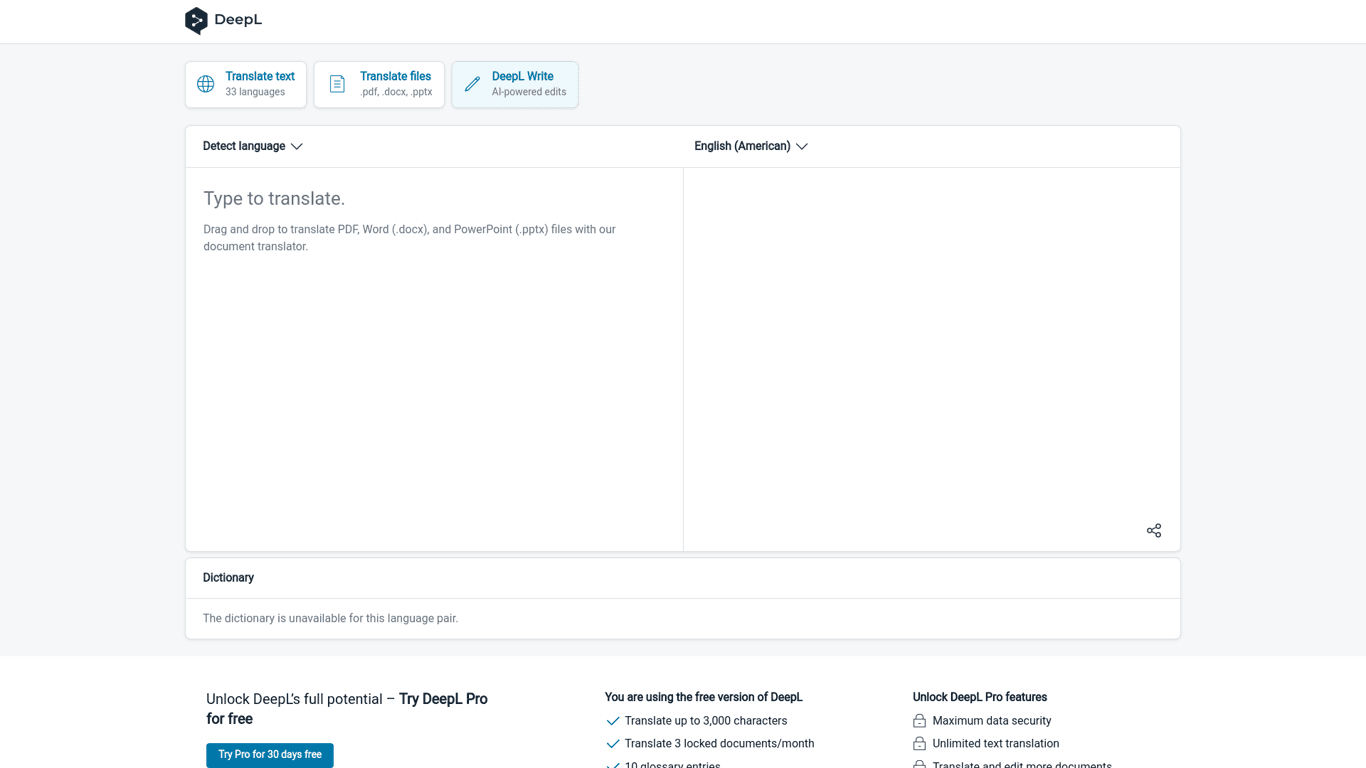Click the lock icon beside Maximum data security
Image resolution: width=1366 pixels, height=768 pixels.
pos(919,721)
